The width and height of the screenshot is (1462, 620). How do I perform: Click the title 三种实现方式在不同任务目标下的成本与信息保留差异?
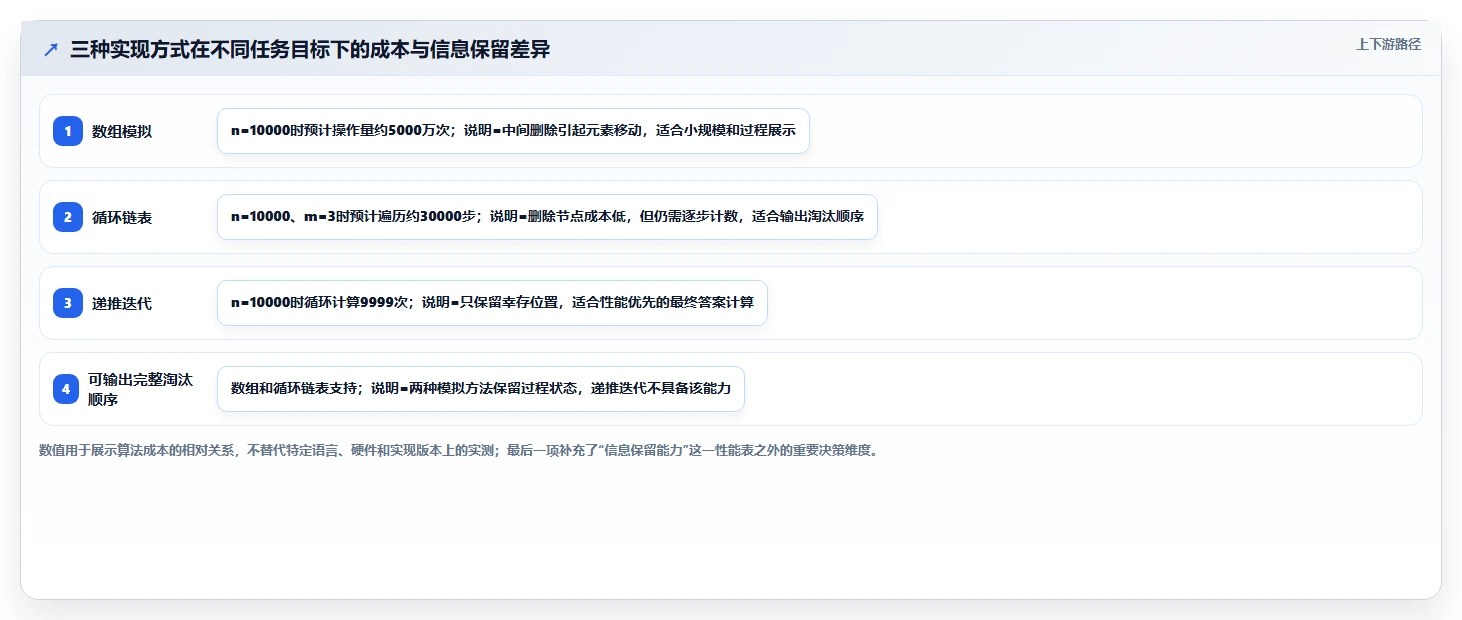coord(310,49)
